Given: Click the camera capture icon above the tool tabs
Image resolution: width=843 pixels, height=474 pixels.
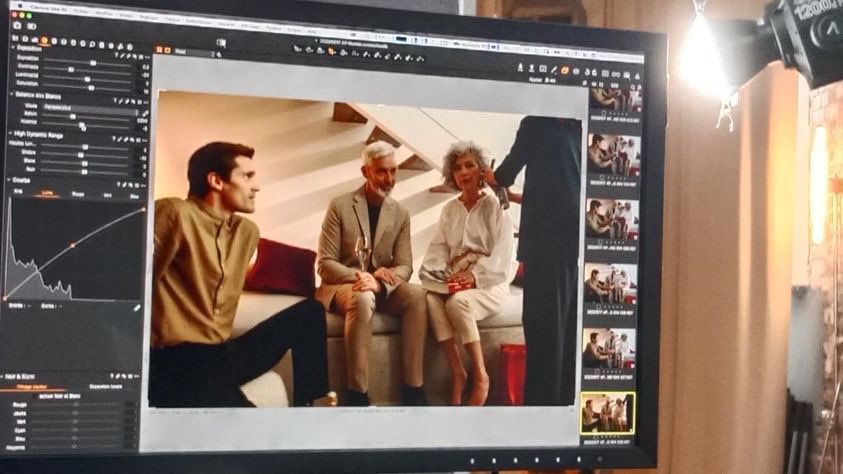Looking at the screenshot, I should pos(17,25).
